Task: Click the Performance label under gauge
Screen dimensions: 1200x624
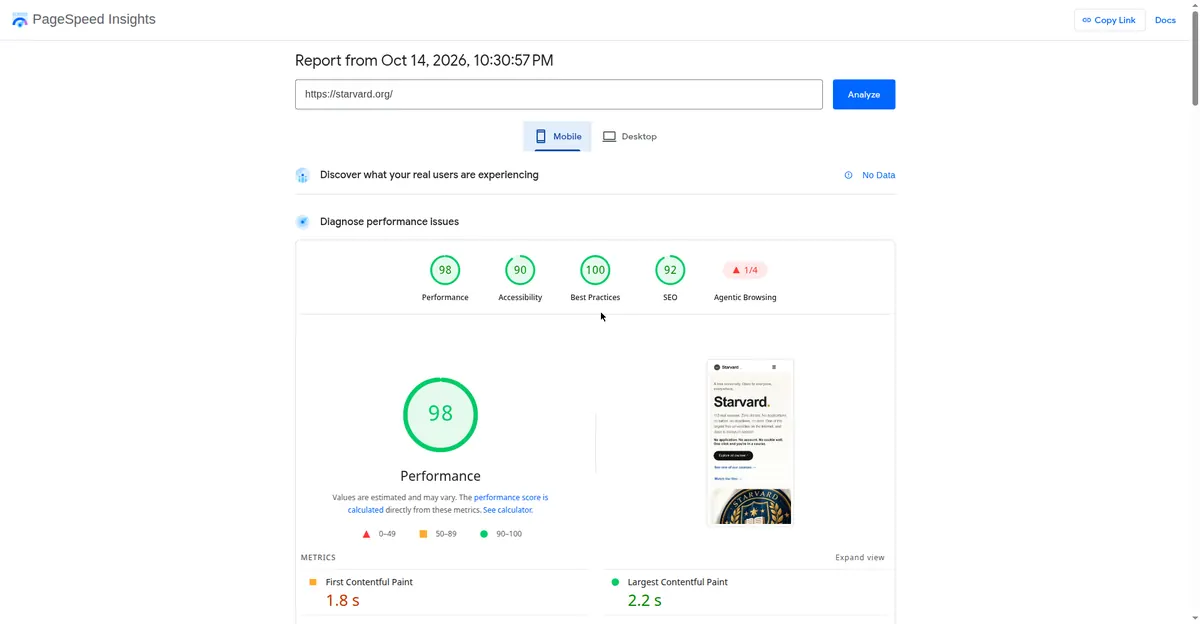Action: coord(445,297)
